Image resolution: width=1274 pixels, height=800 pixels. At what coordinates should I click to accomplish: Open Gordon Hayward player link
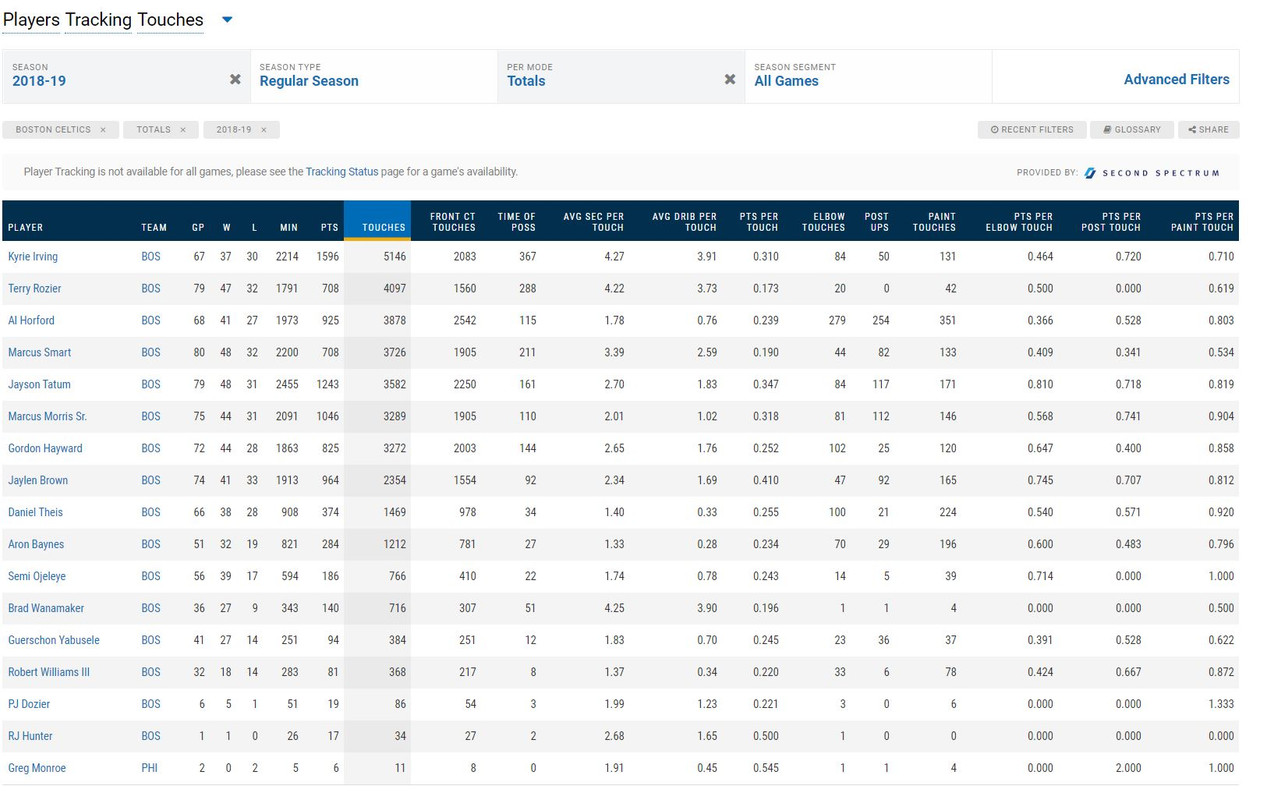45,449
